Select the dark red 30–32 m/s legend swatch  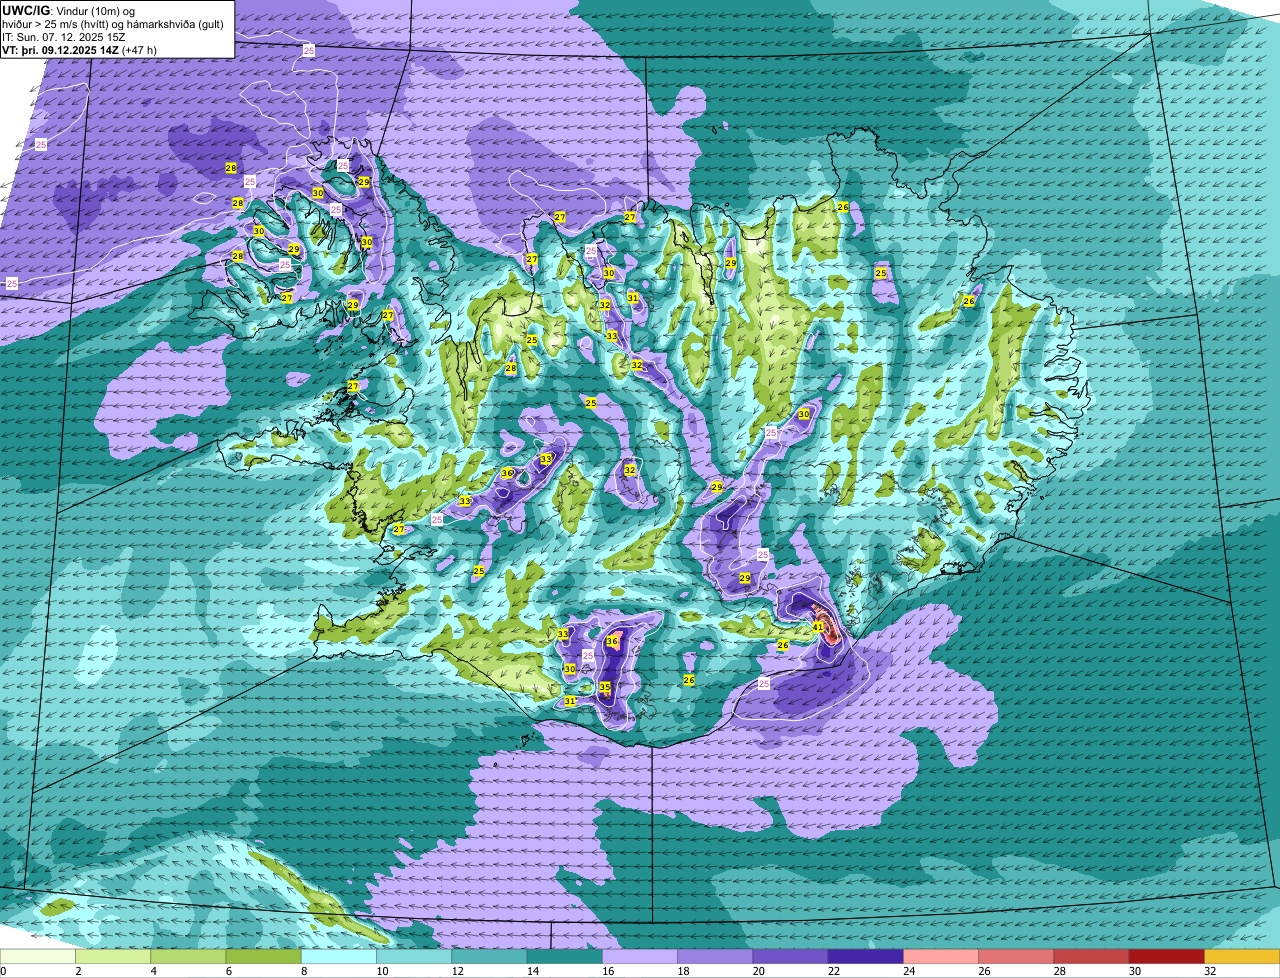pyautogui.click(x=1167, y=956)
